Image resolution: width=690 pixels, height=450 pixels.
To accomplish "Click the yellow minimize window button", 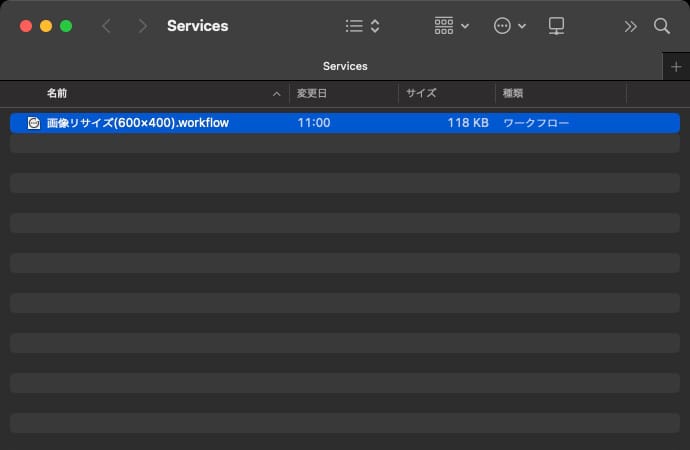I will click(x=46, y=26).
